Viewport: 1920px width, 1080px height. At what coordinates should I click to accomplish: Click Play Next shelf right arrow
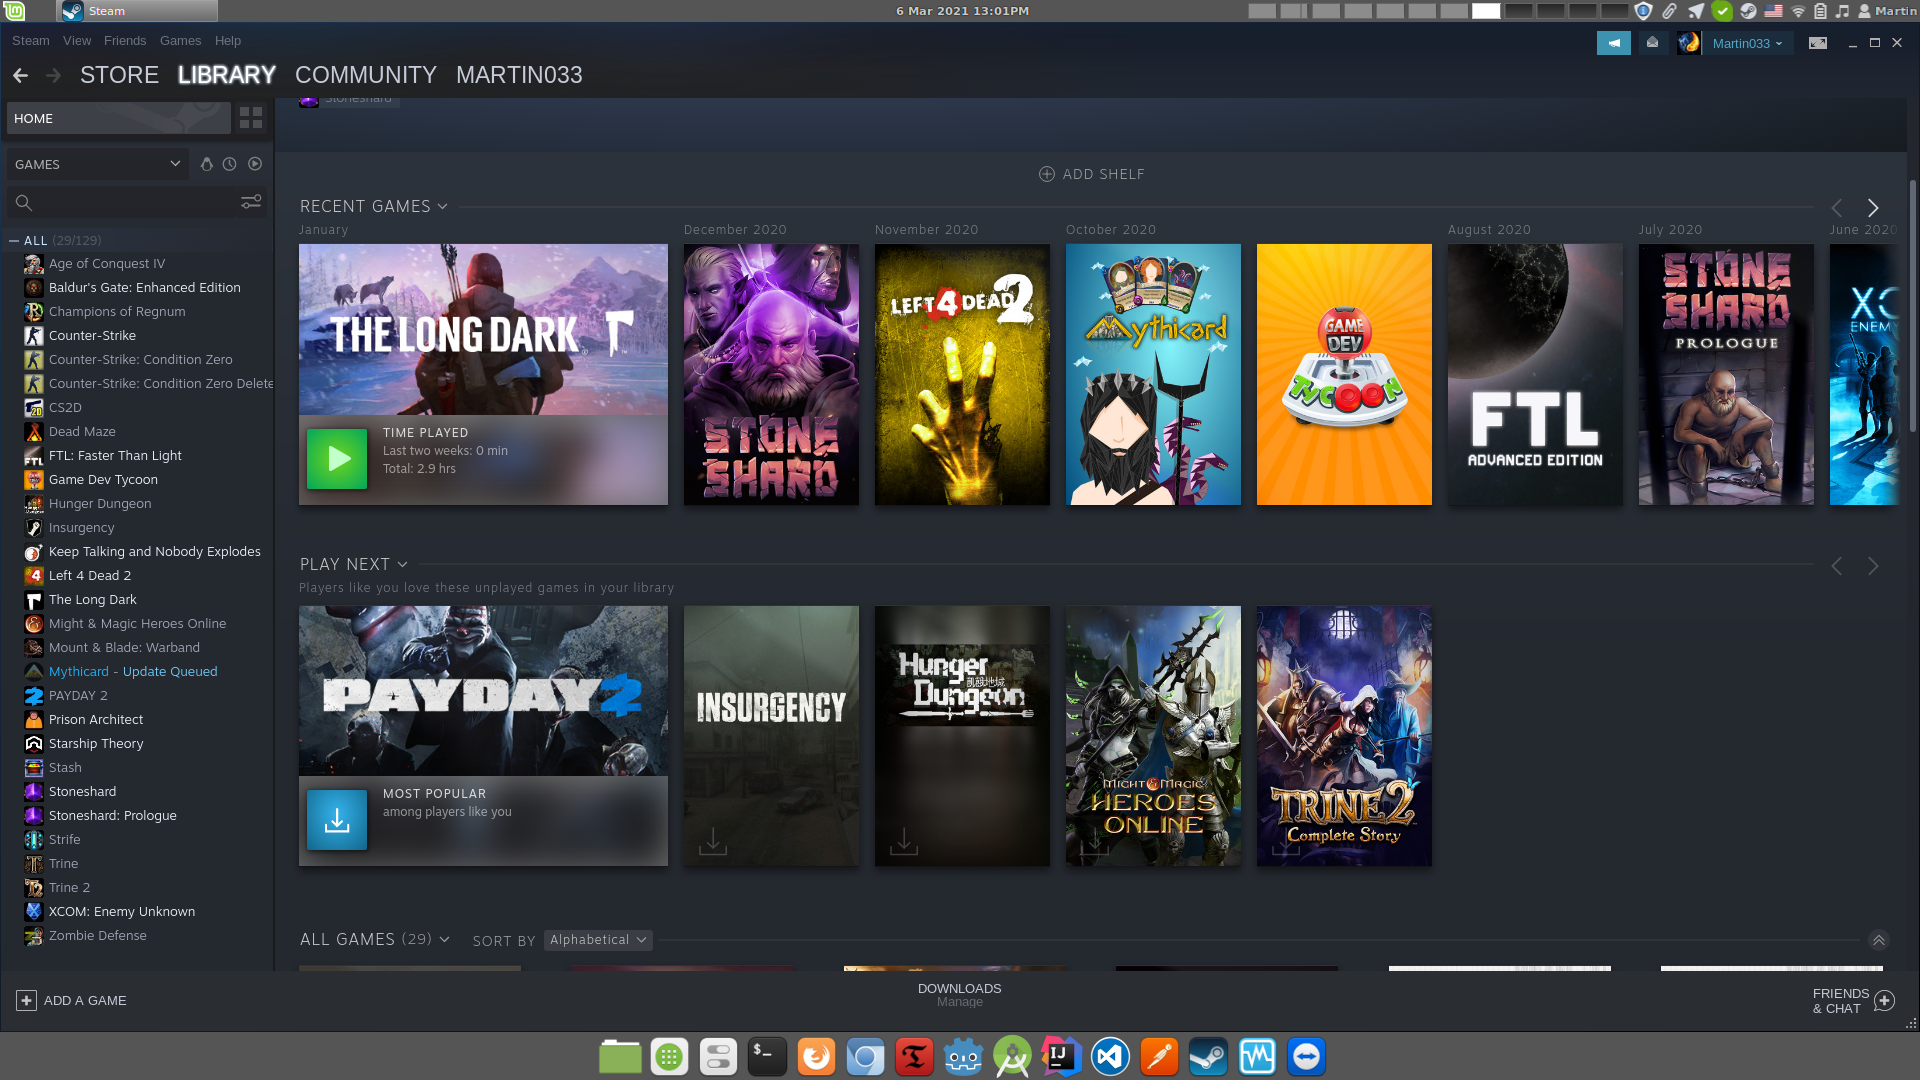[1873, 566]
